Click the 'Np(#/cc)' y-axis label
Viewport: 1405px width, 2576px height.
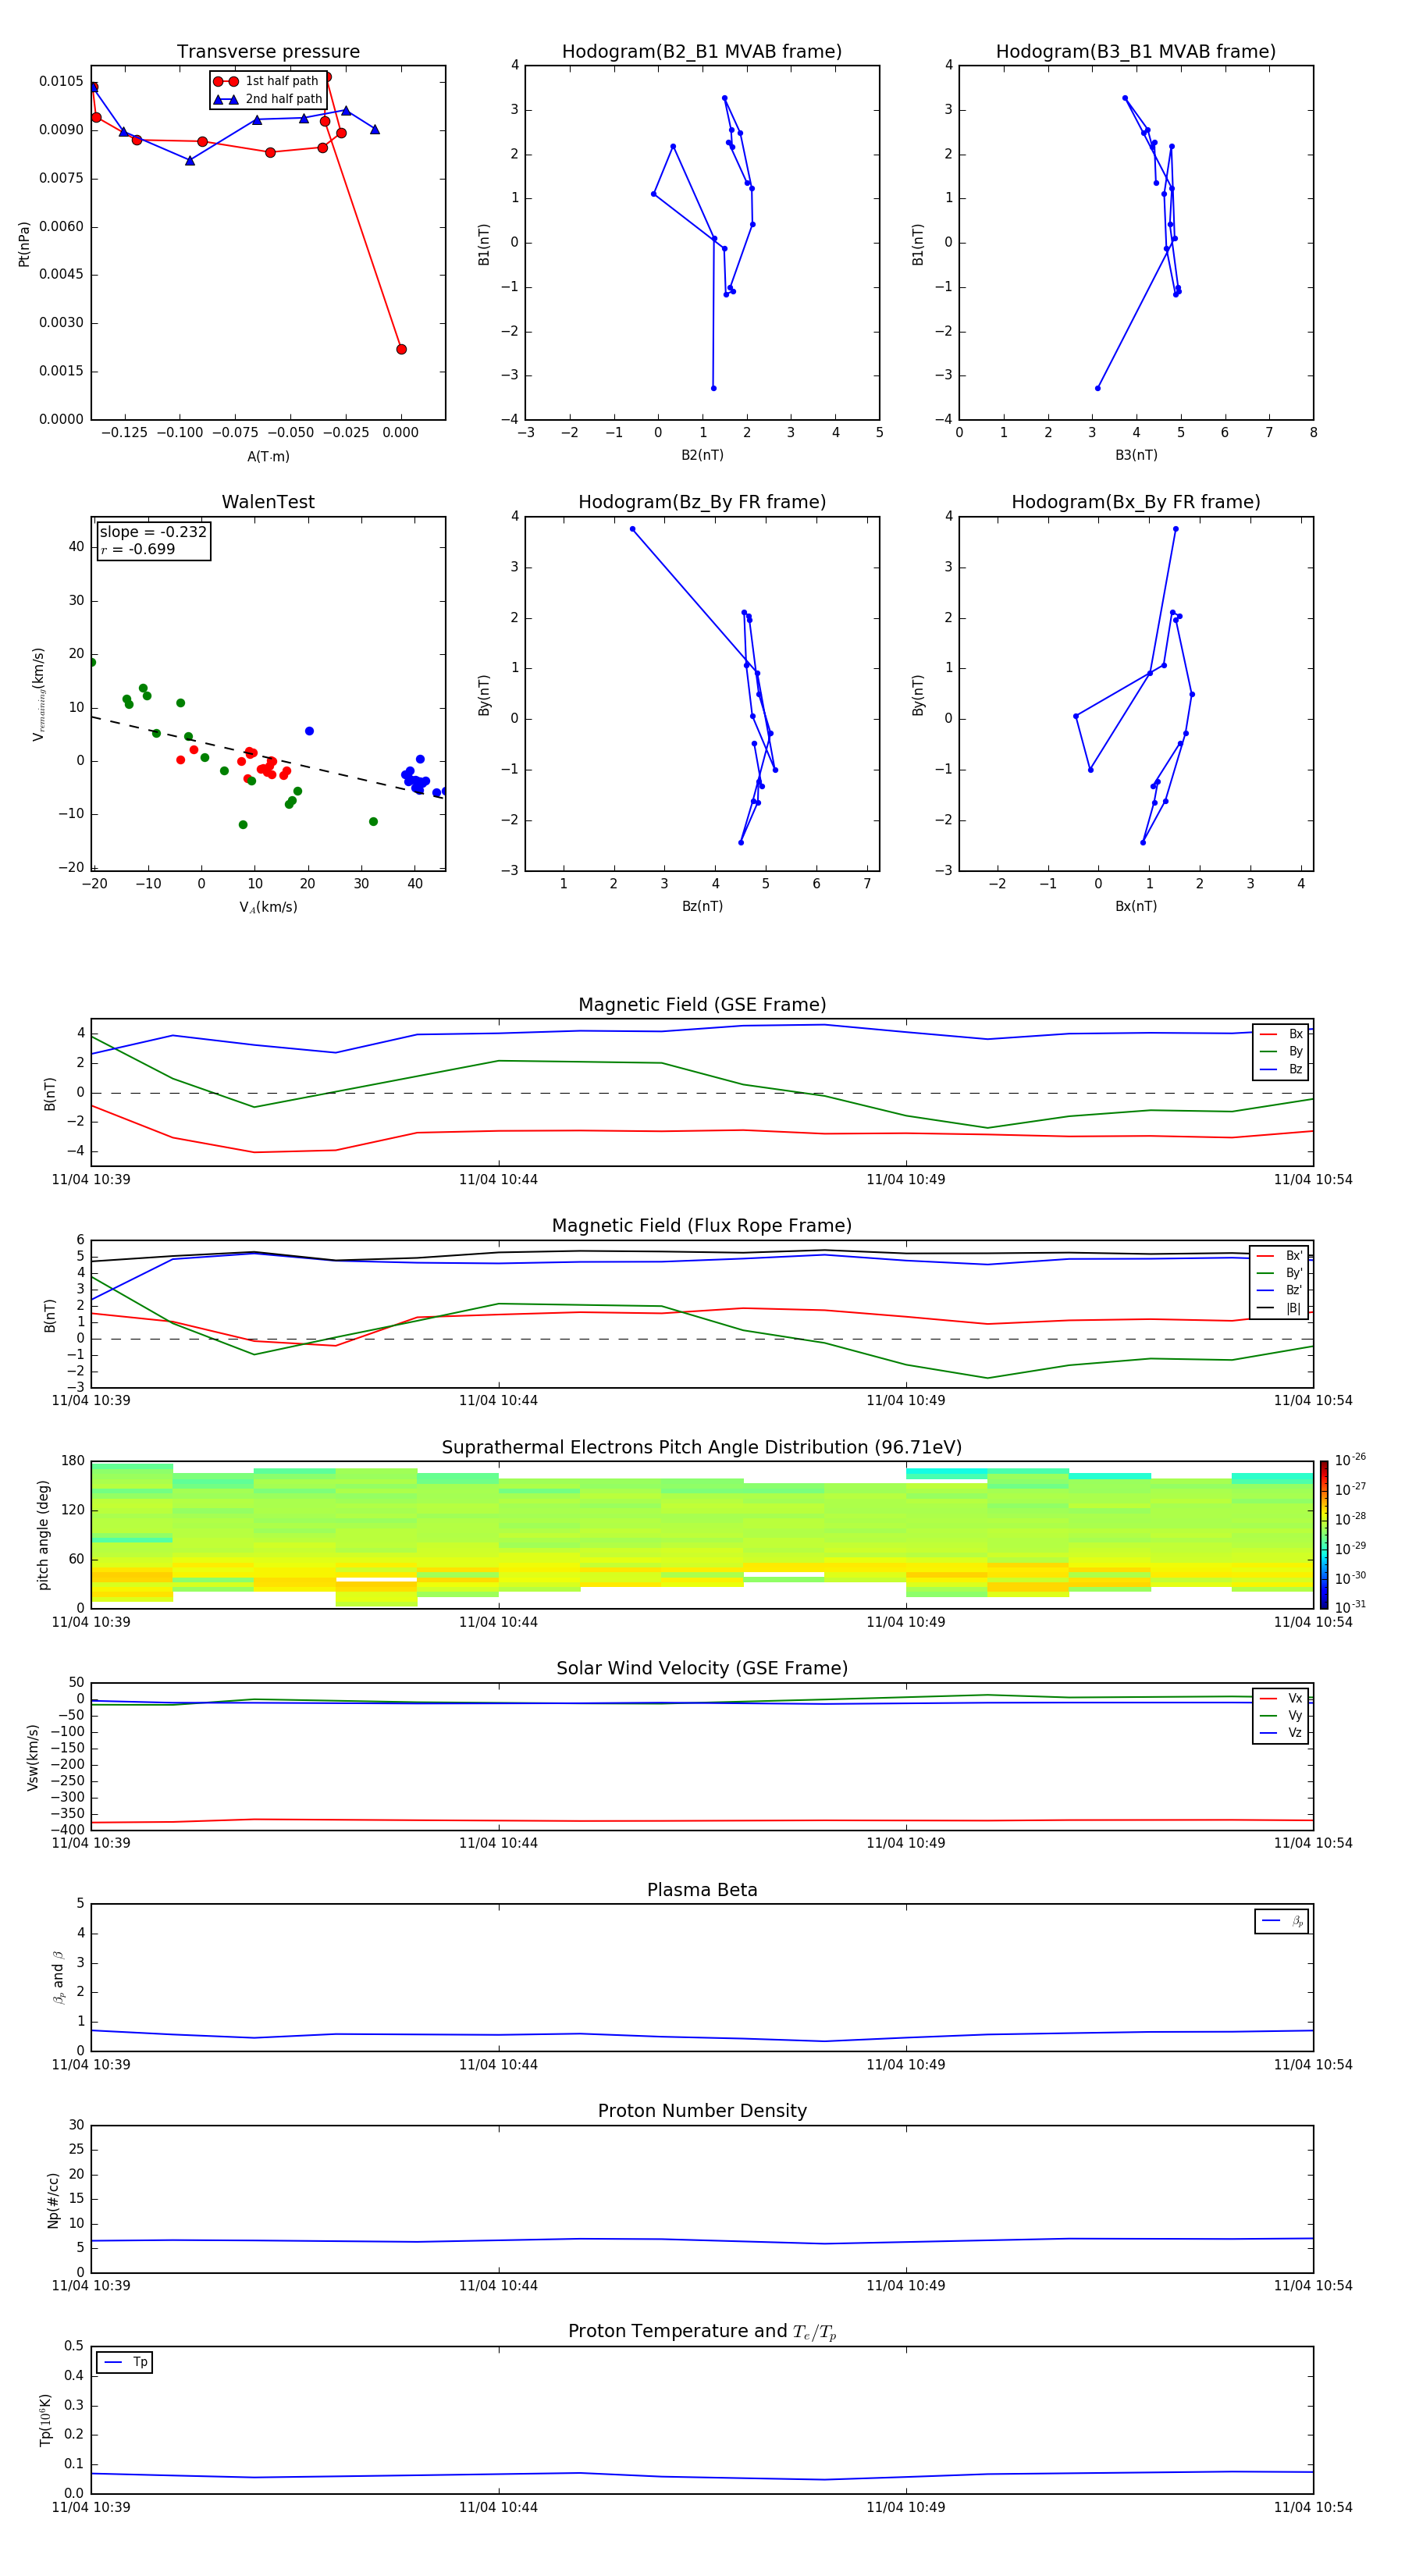click(x=53, y=2200)
